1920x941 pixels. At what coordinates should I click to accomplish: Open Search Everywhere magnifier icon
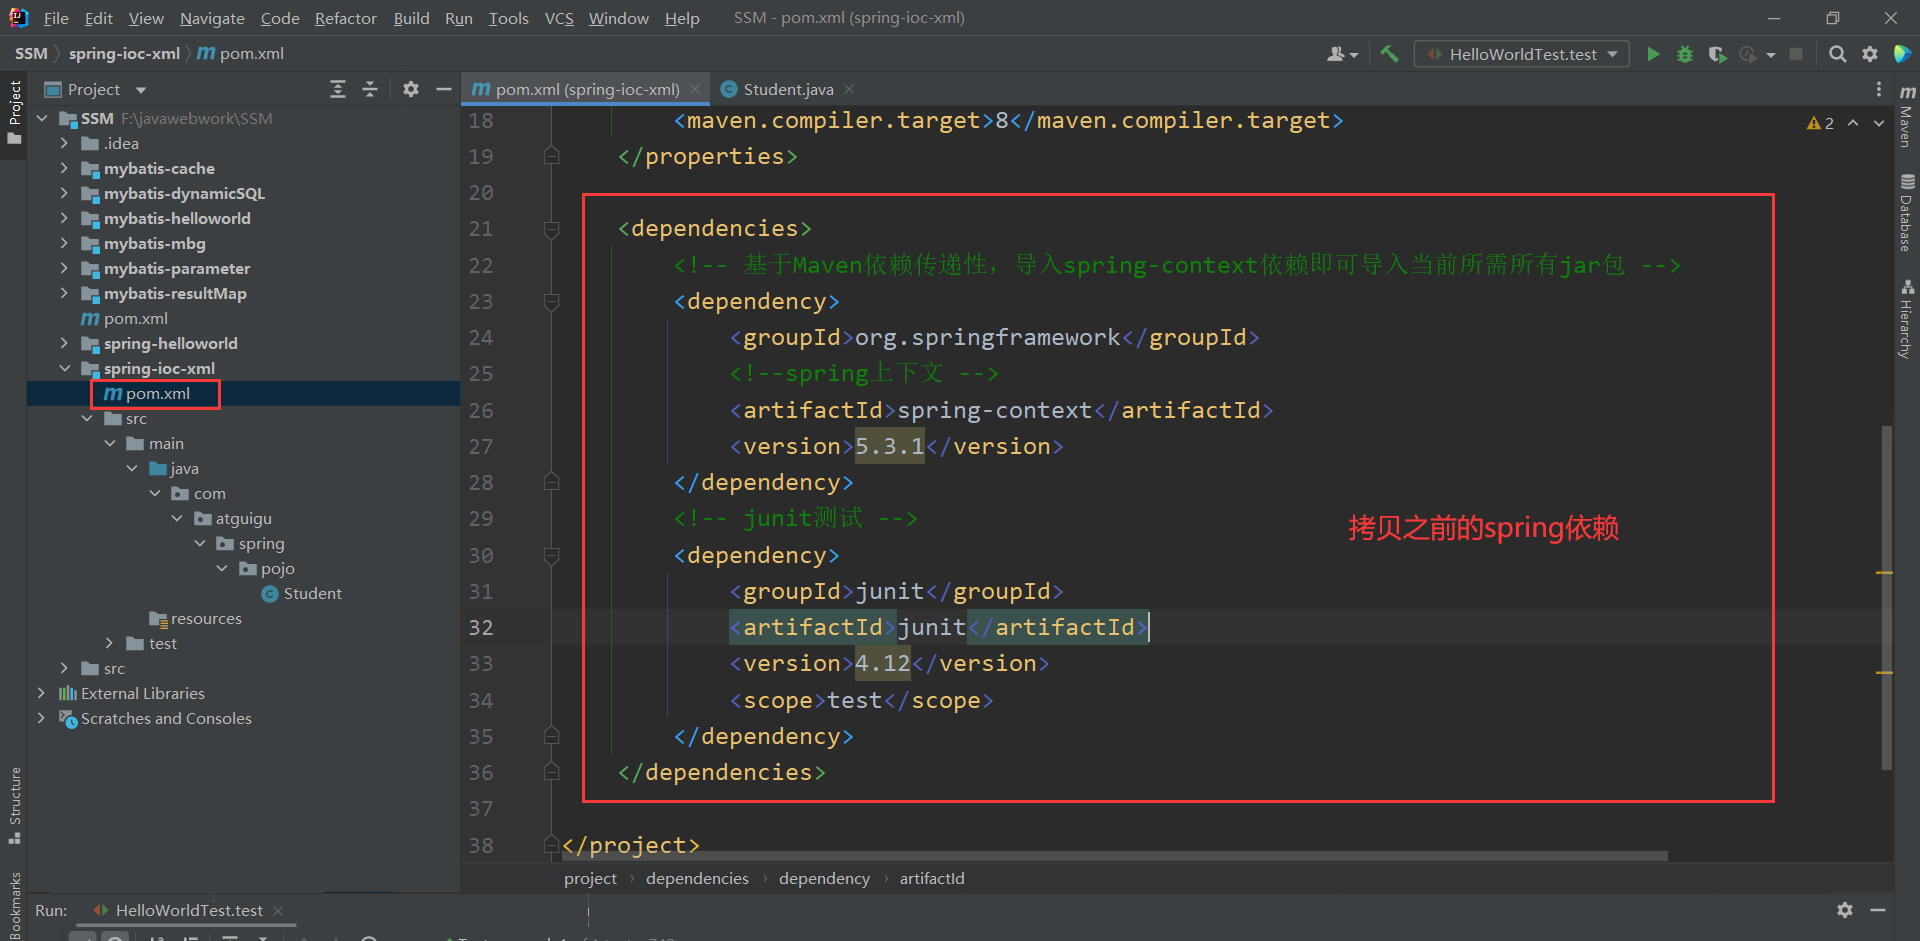pos(1837,54)
